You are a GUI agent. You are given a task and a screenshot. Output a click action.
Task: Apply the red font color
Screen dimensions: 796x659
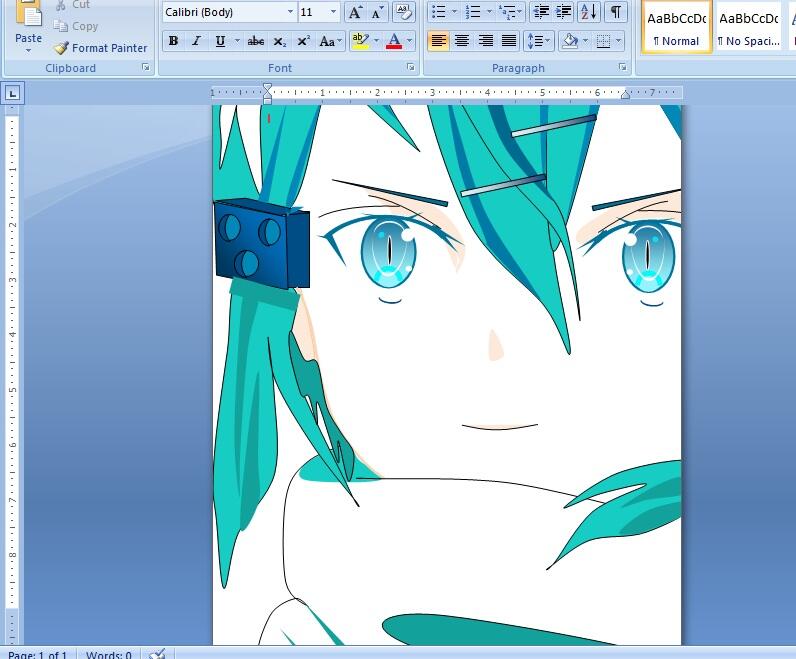coord(394,41)
